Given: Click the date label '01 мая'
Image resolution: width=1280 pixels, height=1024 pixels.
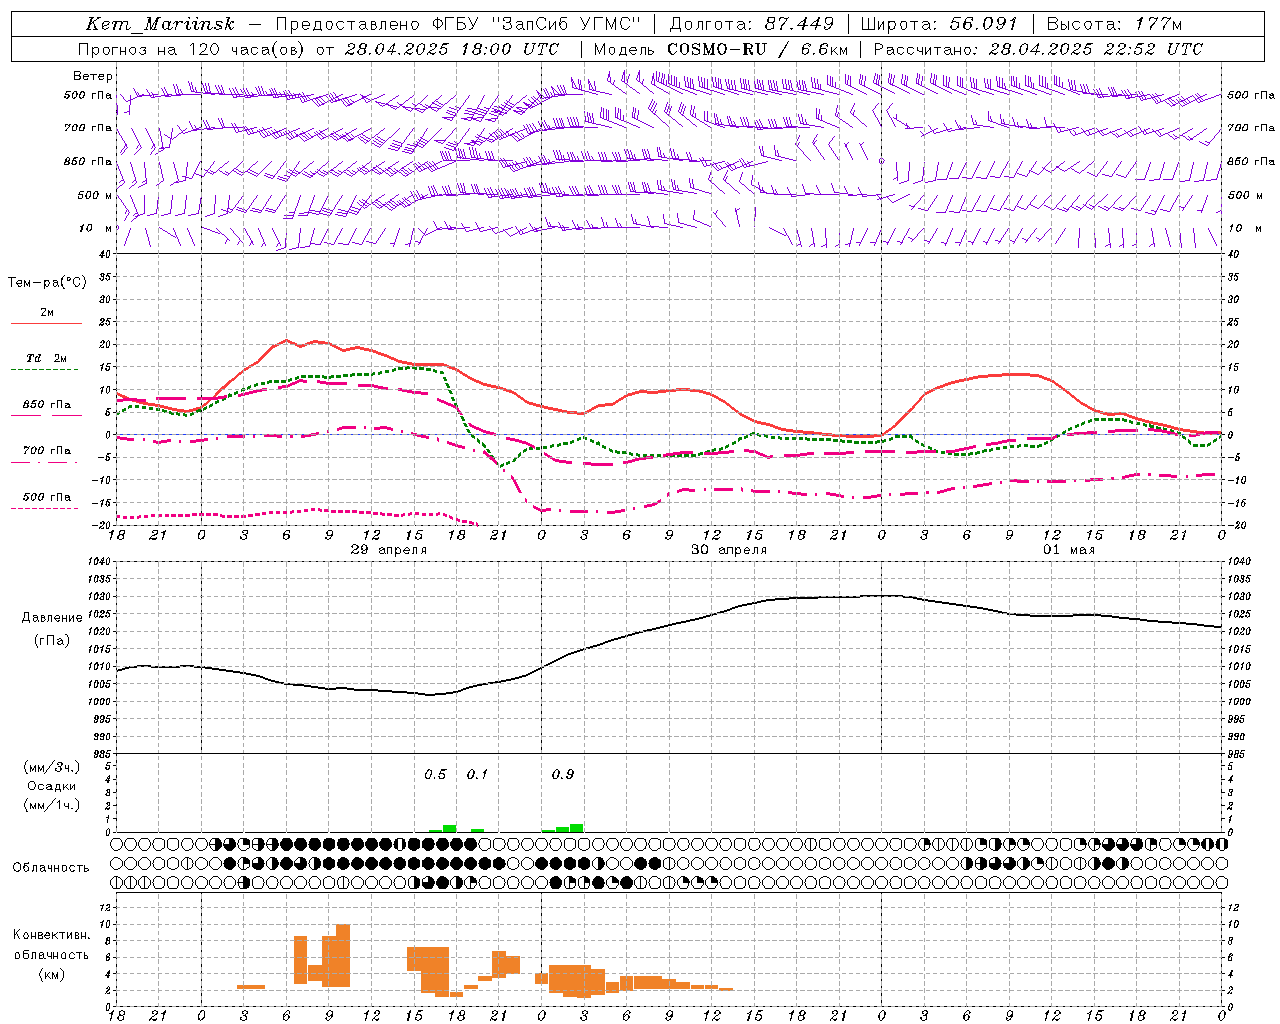Looking at the screenshot, I should [1069, 550].
